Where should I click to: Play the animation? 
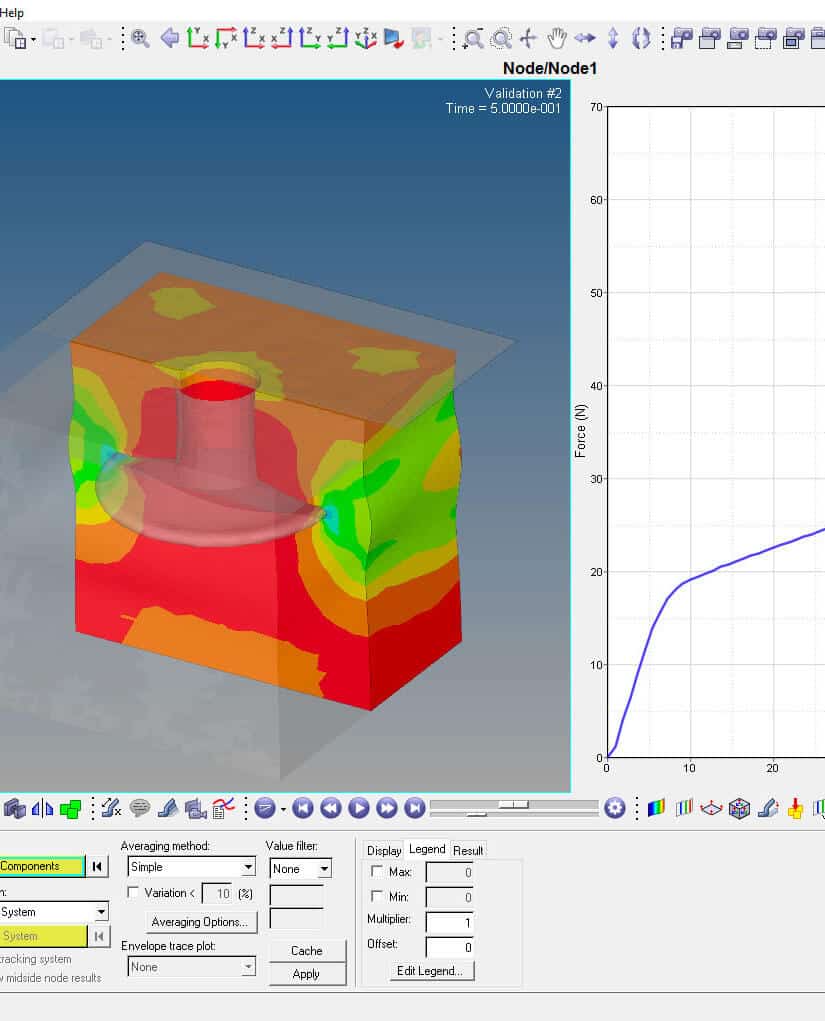click(x=359, y=808)
